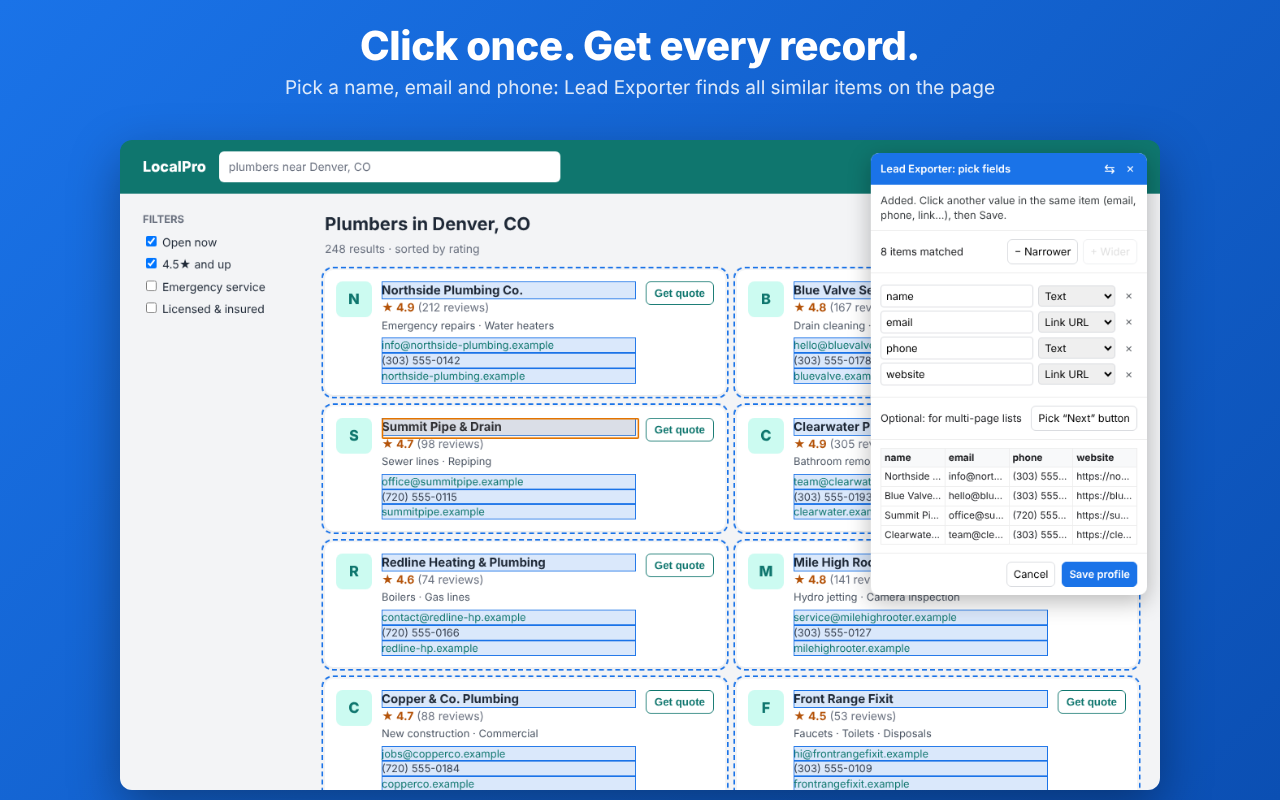The width and height of the screenshot is (1280, 800).
Task: Click the S avatar of Summit Pipe & Drain
Action: 354,436
